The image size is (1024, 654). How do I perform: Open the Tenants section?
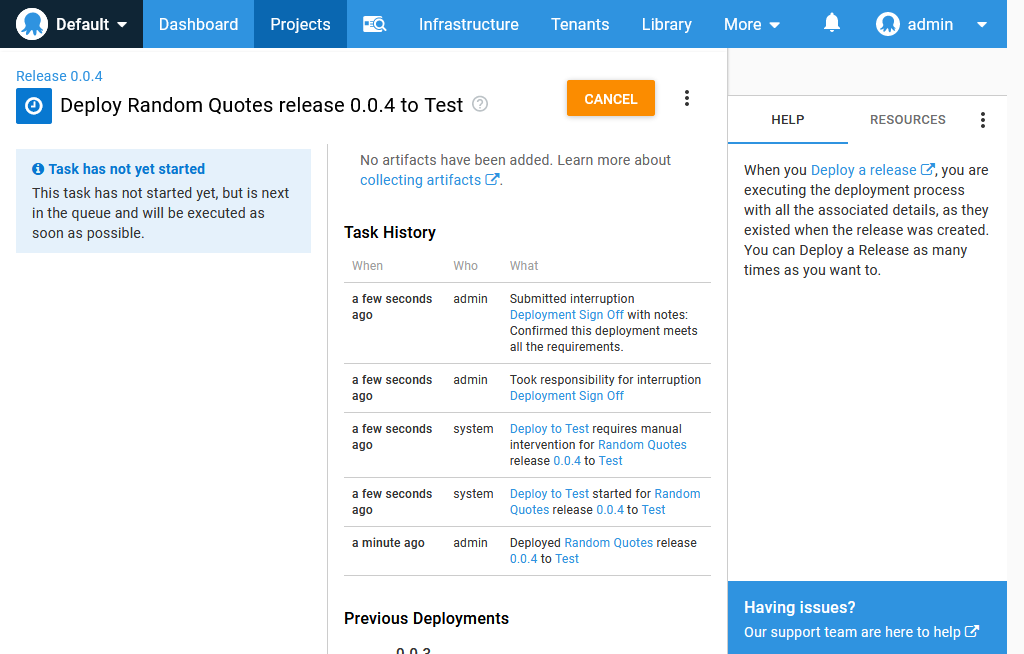point(580,24)
